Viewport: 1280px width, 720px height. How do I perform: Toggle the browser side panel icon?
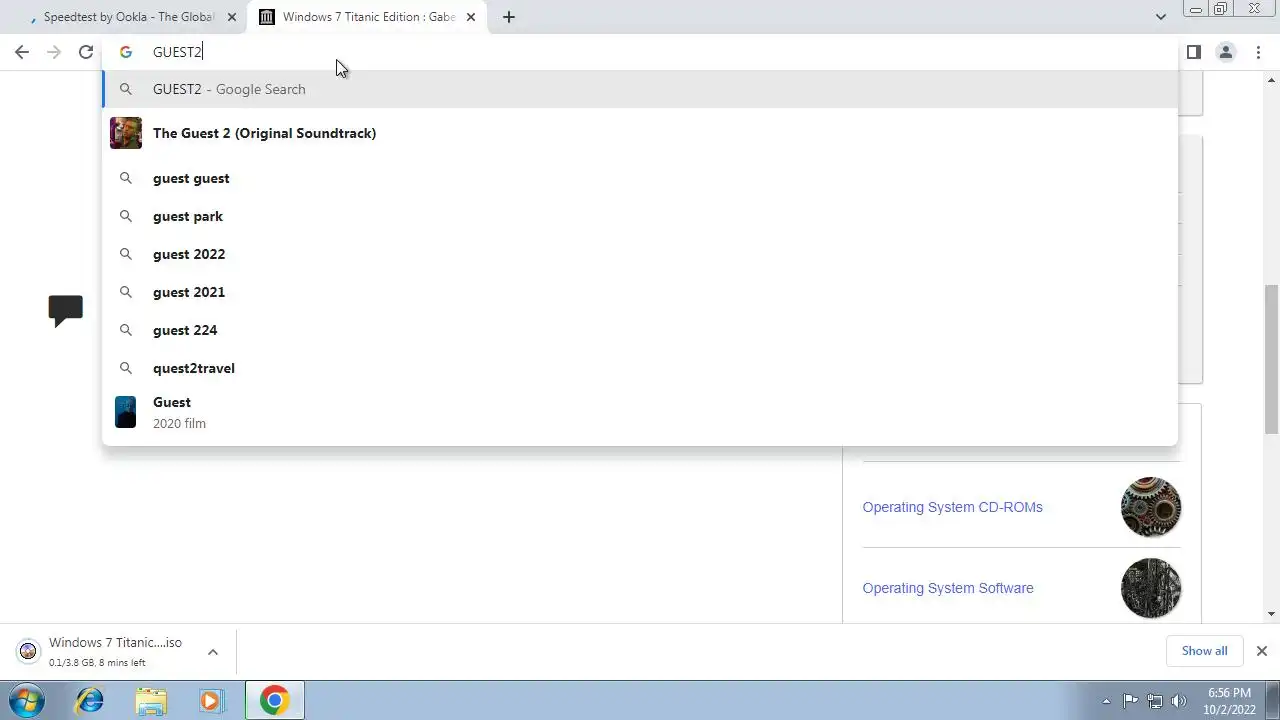pyautogui.click(x=1193, y=52)
